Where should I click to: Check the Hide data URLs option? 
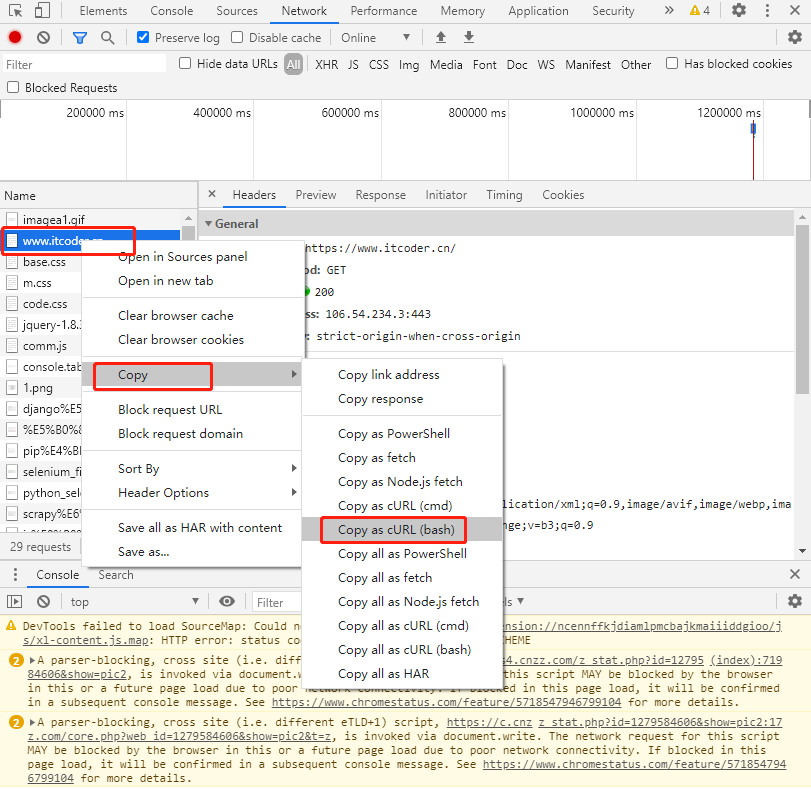click(185, 64)
